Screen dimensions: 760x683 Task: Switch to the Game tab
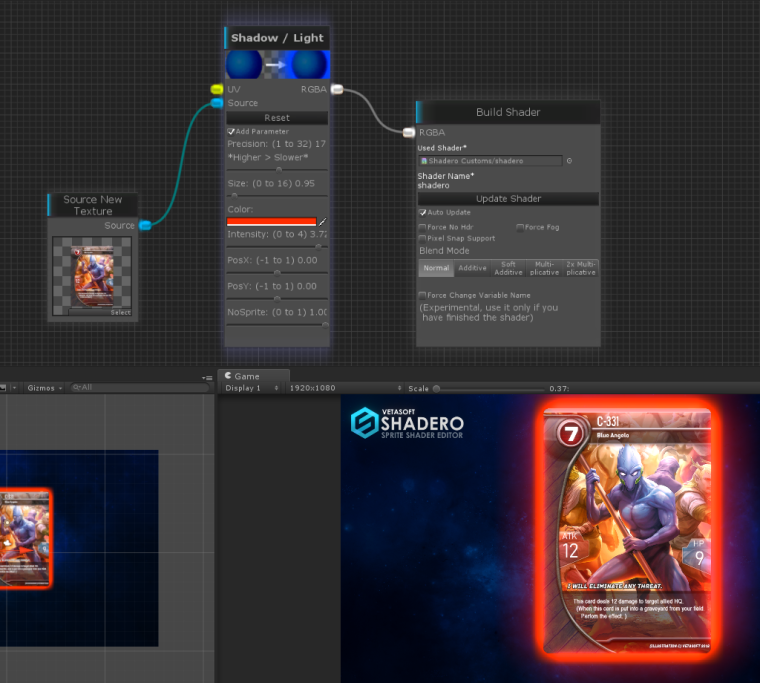[x=253, y=376]
